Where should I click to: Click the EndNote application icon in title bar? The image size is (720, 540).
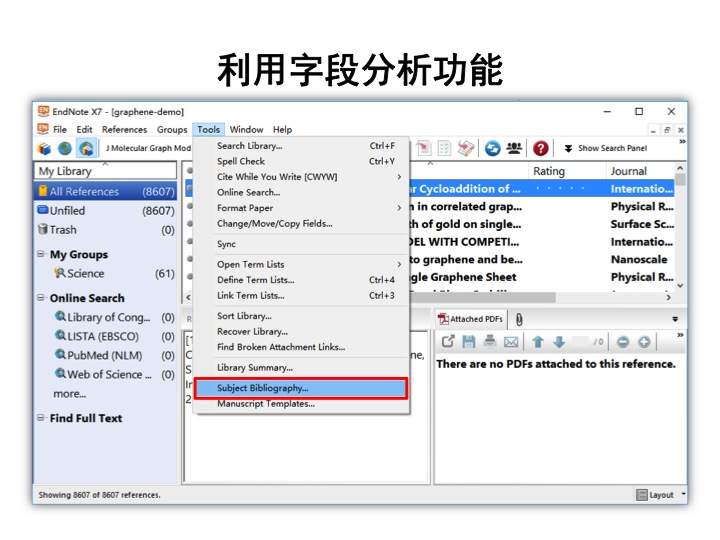click(44, 112)
